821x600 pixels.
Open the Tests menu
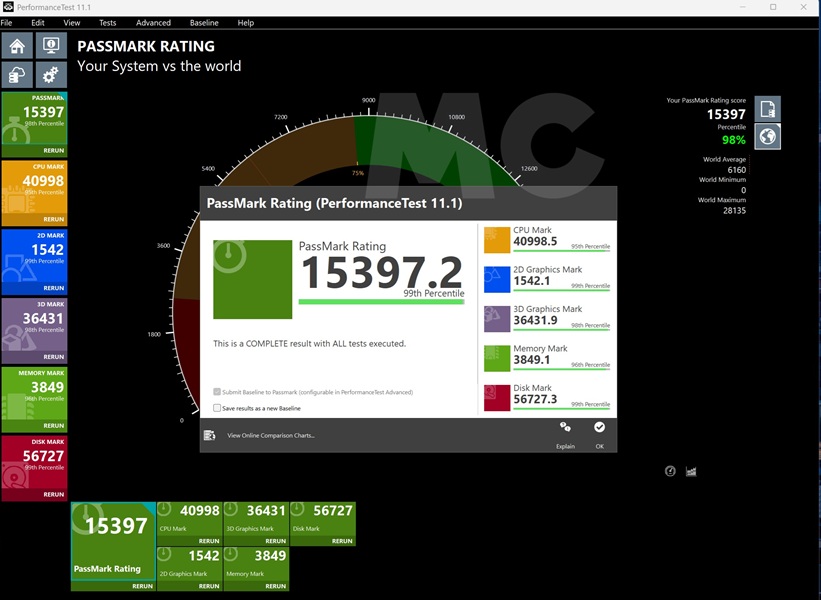107,23
